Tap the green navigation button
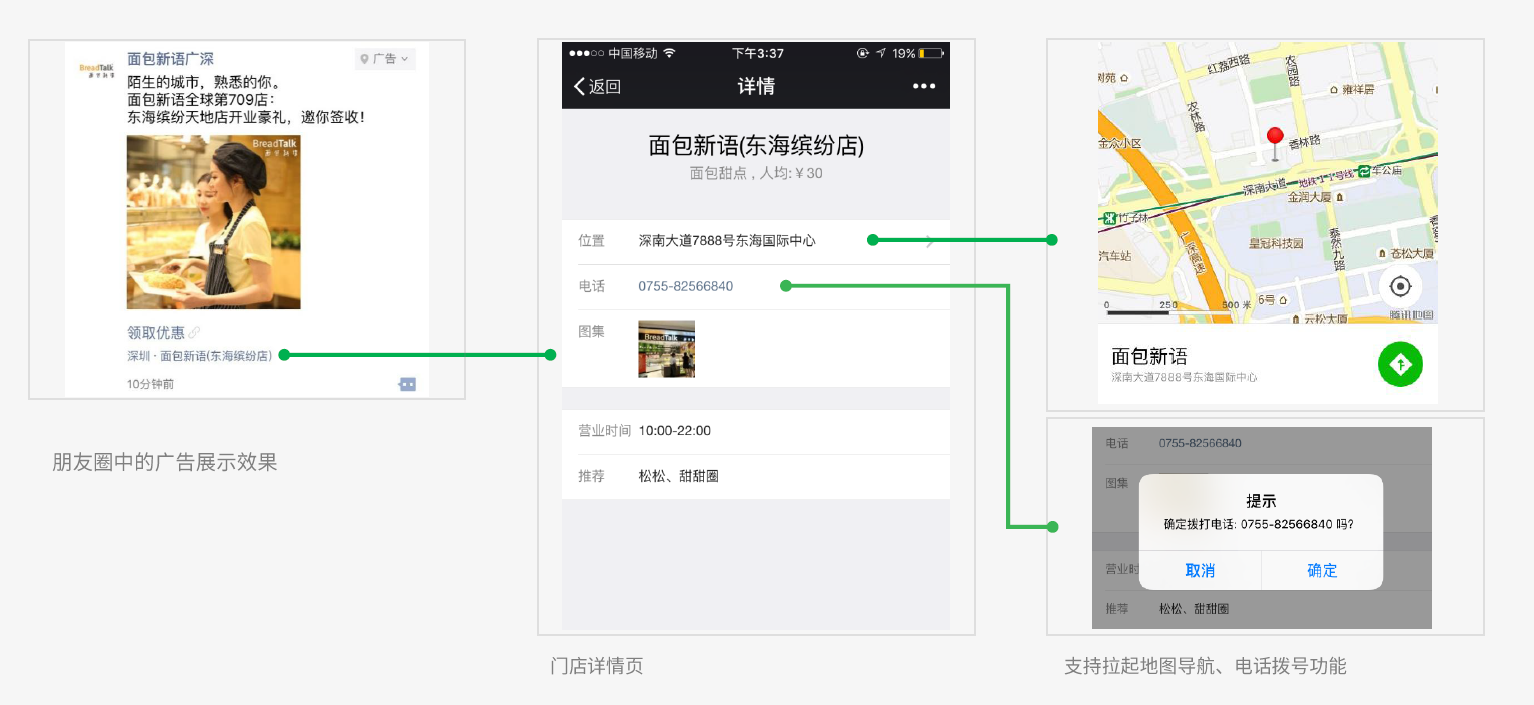Viewport: 1534px width, 705px height. [x=1400, y=365]
